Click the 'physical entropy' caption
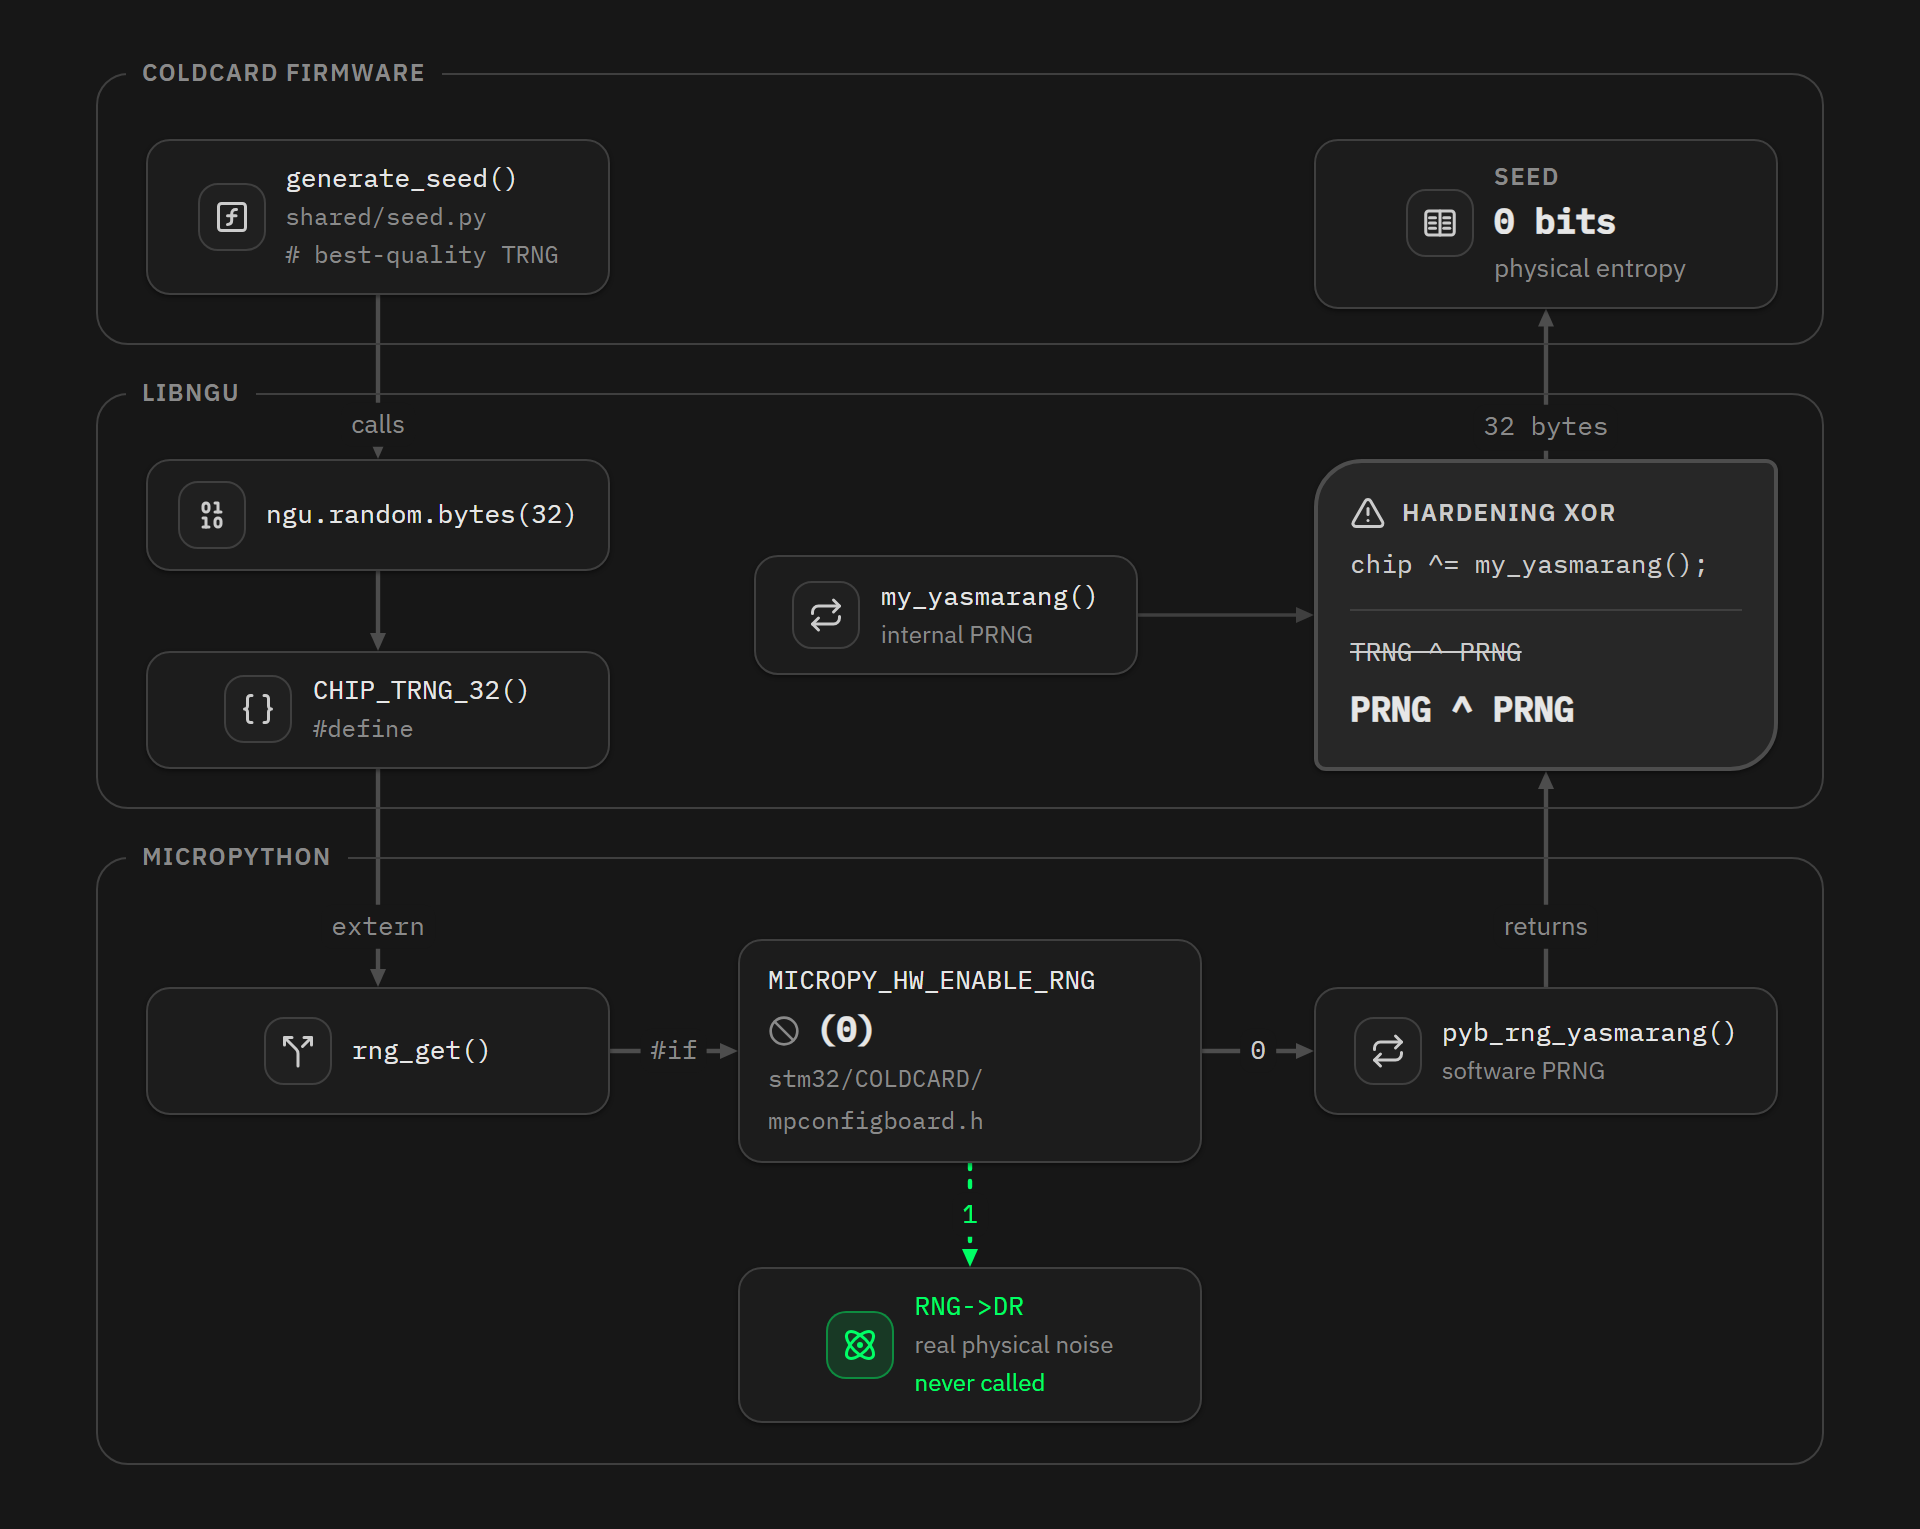 1590,269
